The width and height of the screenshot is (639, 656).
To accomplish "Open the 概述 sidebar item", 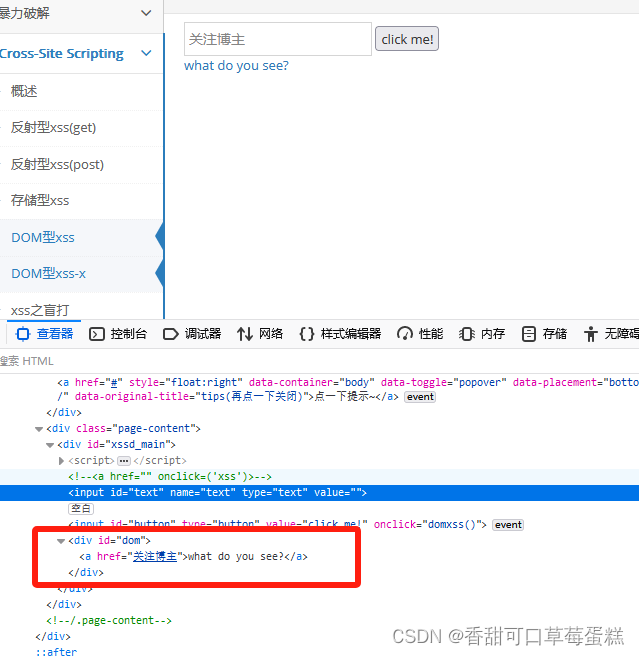I will pos(24,91).
